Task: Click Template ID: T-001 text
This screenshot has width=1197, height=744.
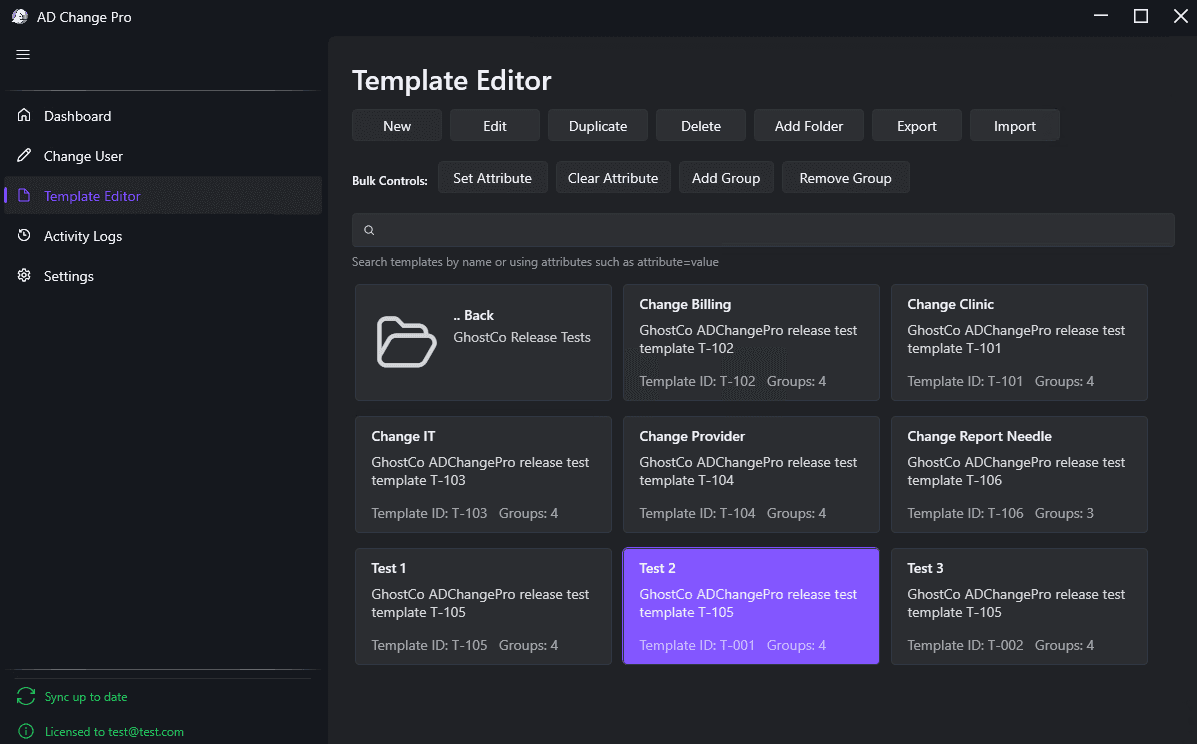Action: coord(697,645)
